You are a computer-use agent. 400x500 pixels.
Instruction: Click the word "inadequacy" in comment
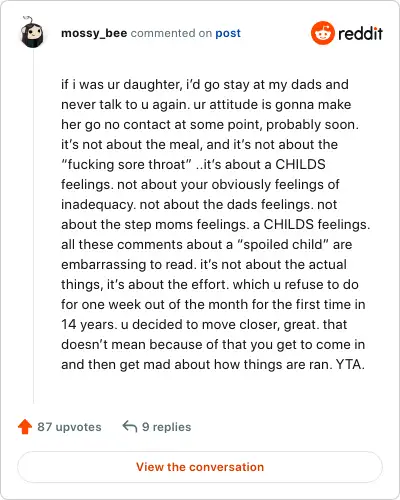(98, 205)
